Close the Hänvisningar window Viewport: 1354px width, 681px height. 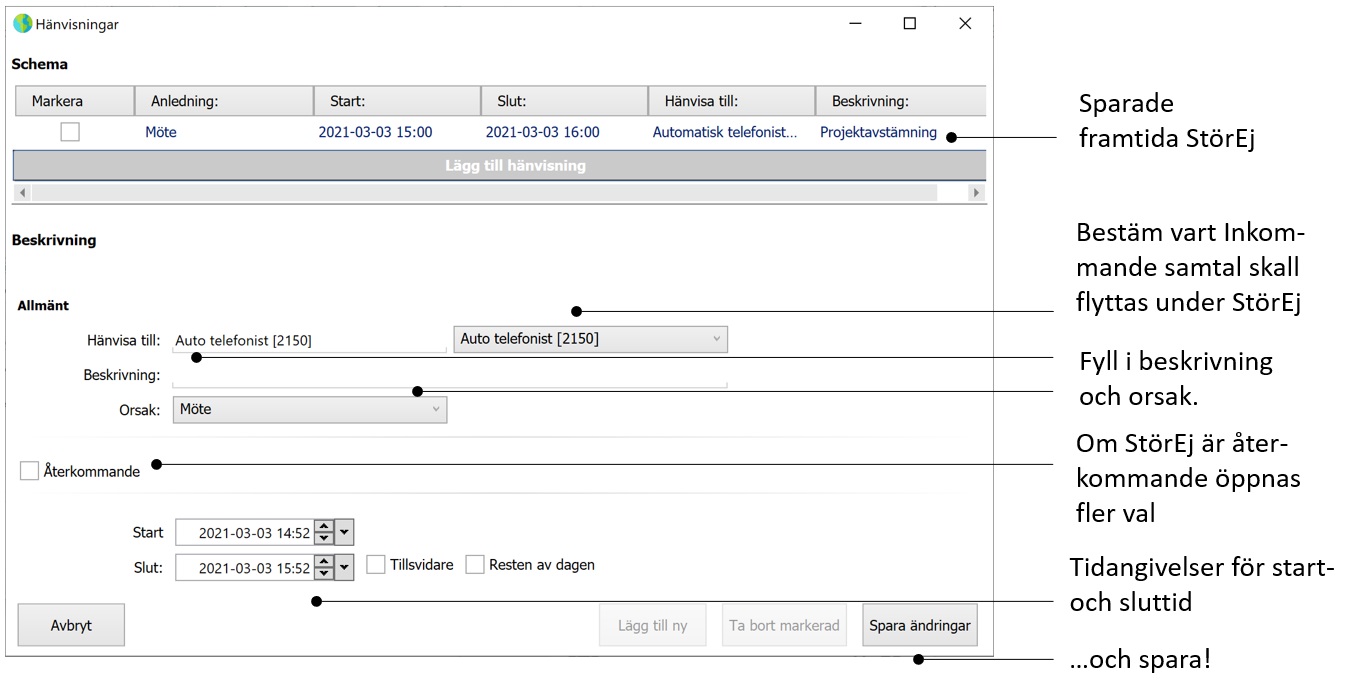click(965, 24)
